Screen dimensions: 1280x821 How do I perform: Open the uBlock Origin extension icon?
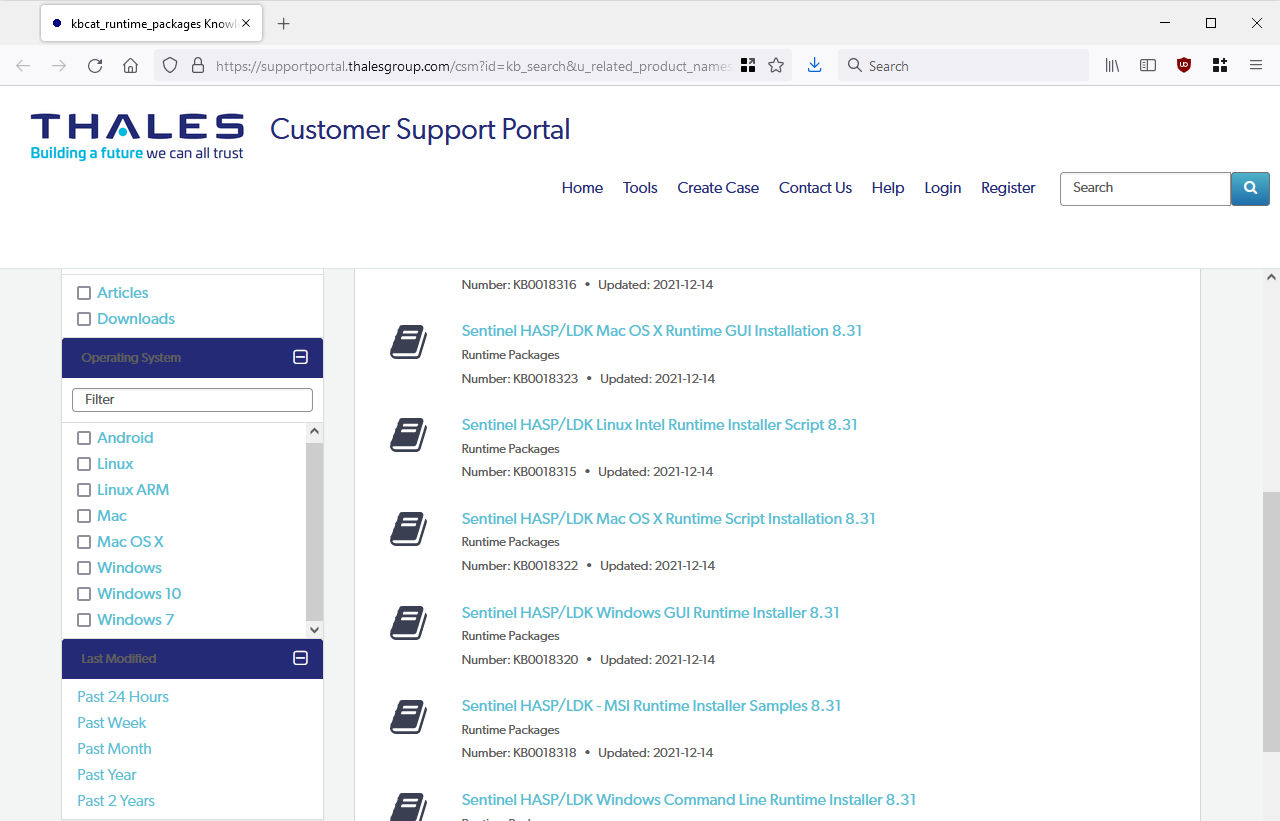coord(1184,66)
